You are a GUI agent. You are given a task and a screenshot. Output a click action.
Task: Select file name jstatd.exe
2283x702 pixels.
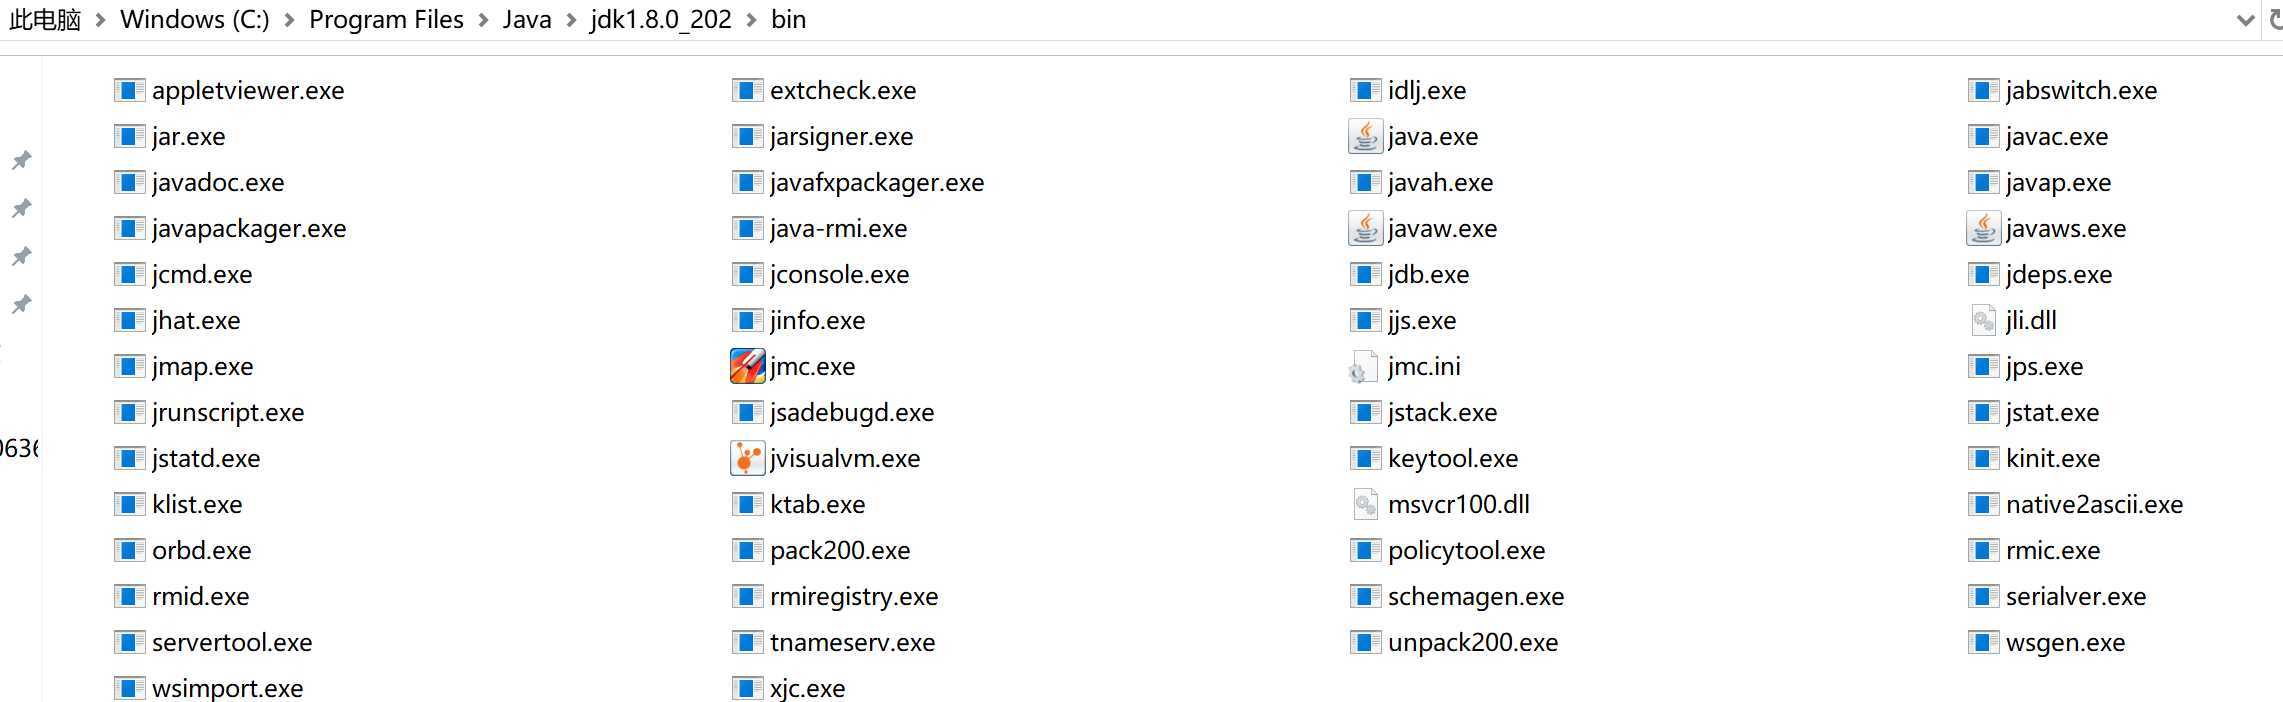click(206, 459)
